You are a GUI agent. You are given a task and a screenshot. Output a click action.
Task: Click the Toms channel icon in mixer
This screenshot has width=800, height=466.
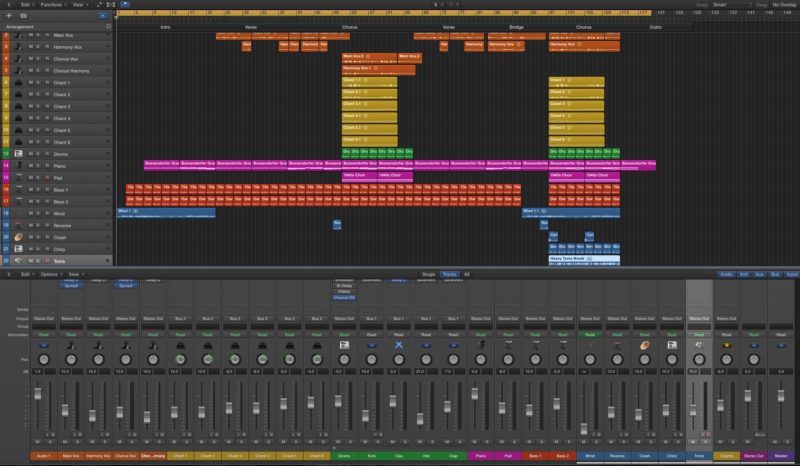pyautogui.click(x=699, y=346)
